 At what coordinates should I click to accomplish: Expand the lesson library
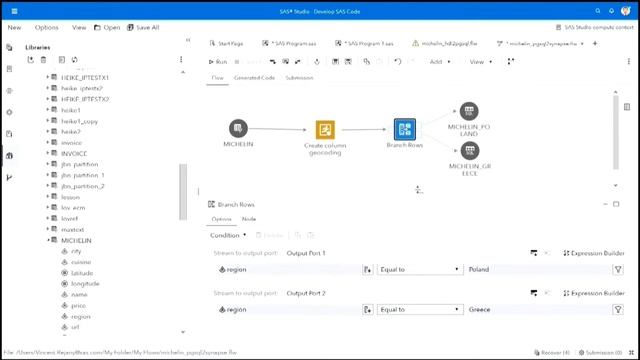pyautogui.click(x=47, y=197)
